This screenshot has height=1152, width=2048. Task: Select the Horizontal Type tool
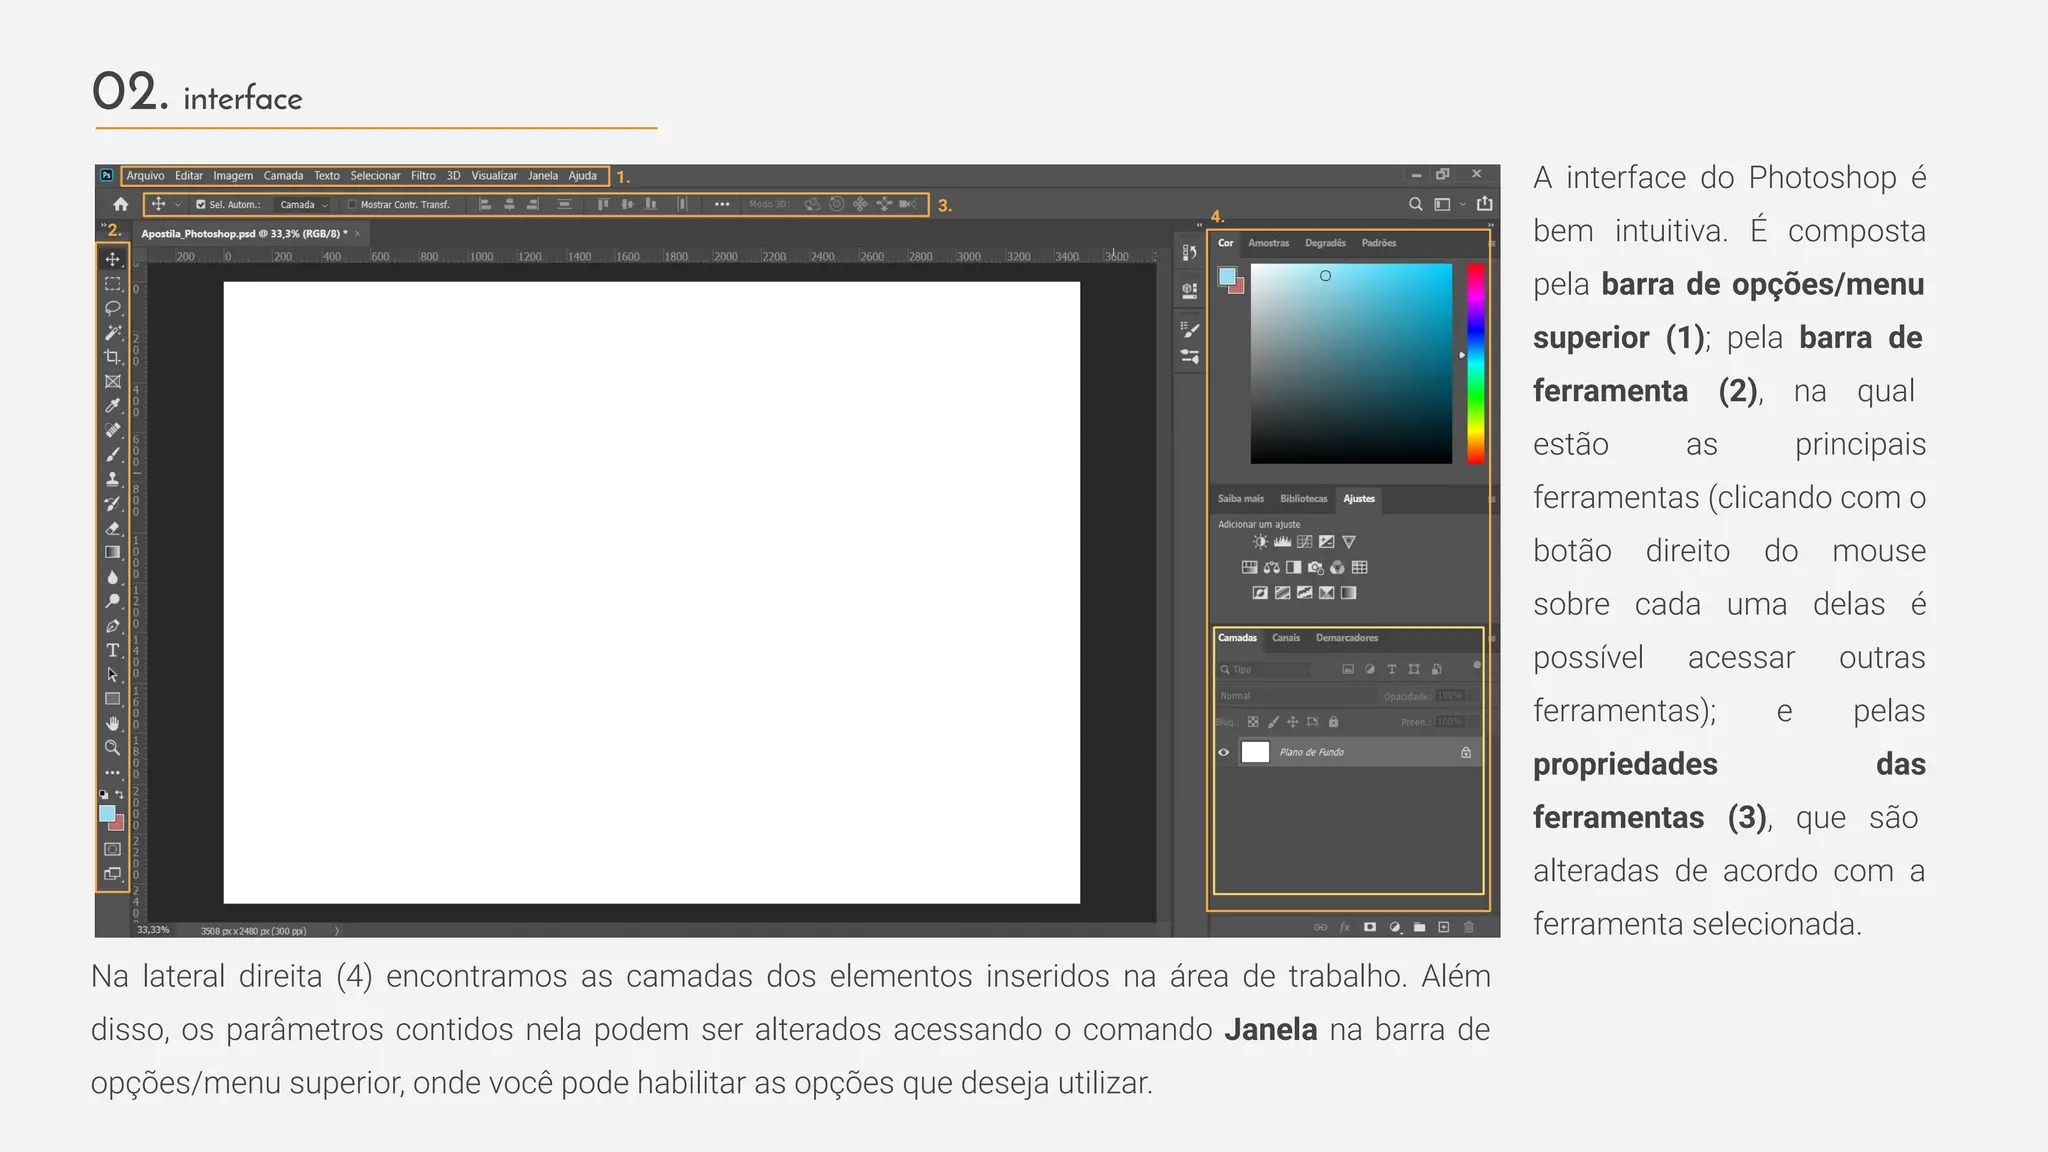[x=113, y=650]
